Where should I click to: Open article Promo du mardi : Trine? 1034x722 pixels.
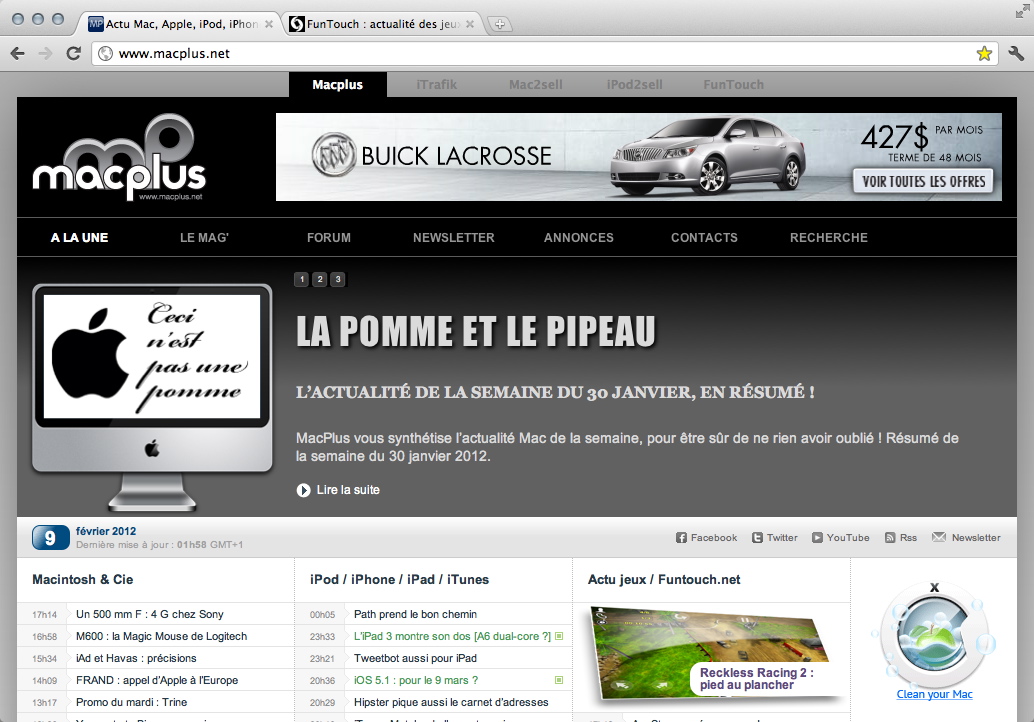(131, 702)
